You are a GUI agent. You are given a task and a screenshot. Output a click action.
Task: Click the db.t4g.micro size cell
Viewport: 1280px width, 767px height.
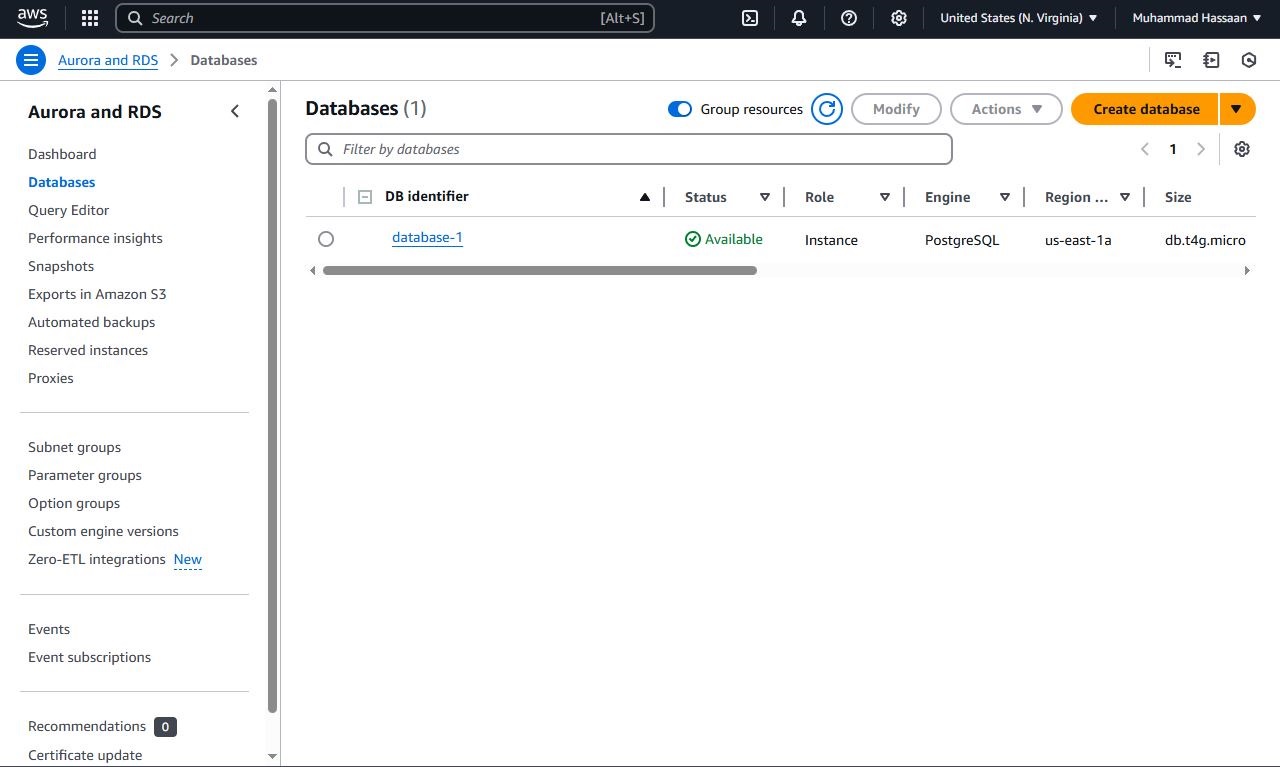pyautogui.click(x=1205, y=240)
